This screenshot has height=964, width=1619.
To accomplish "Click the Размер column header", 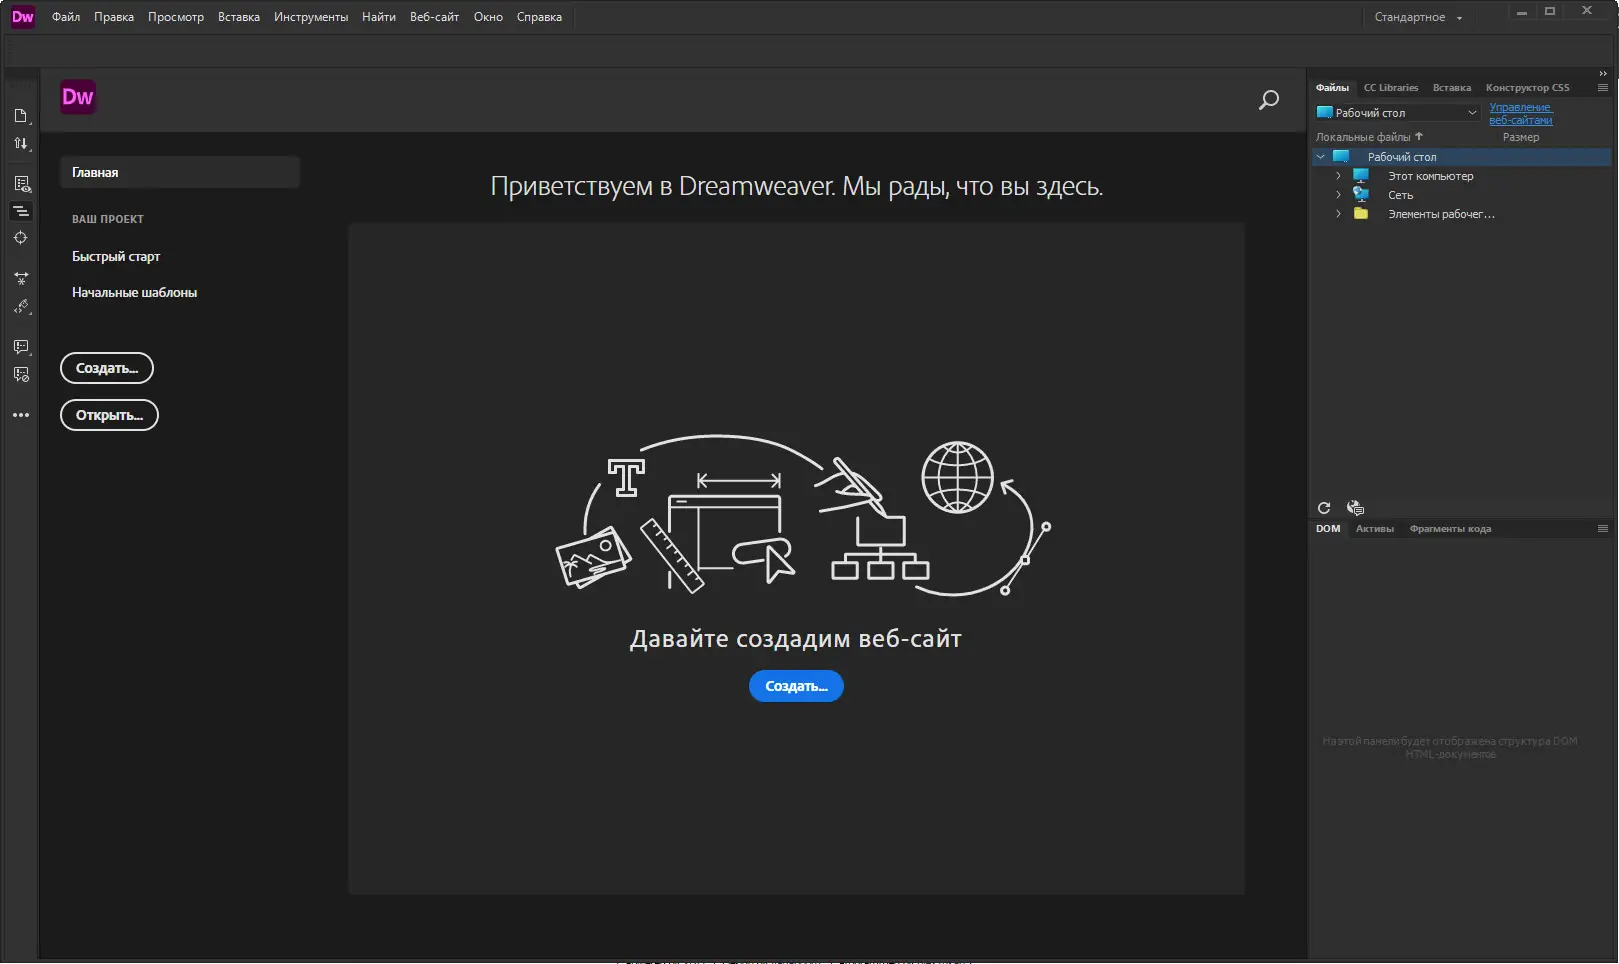I will coord(1521,137).
